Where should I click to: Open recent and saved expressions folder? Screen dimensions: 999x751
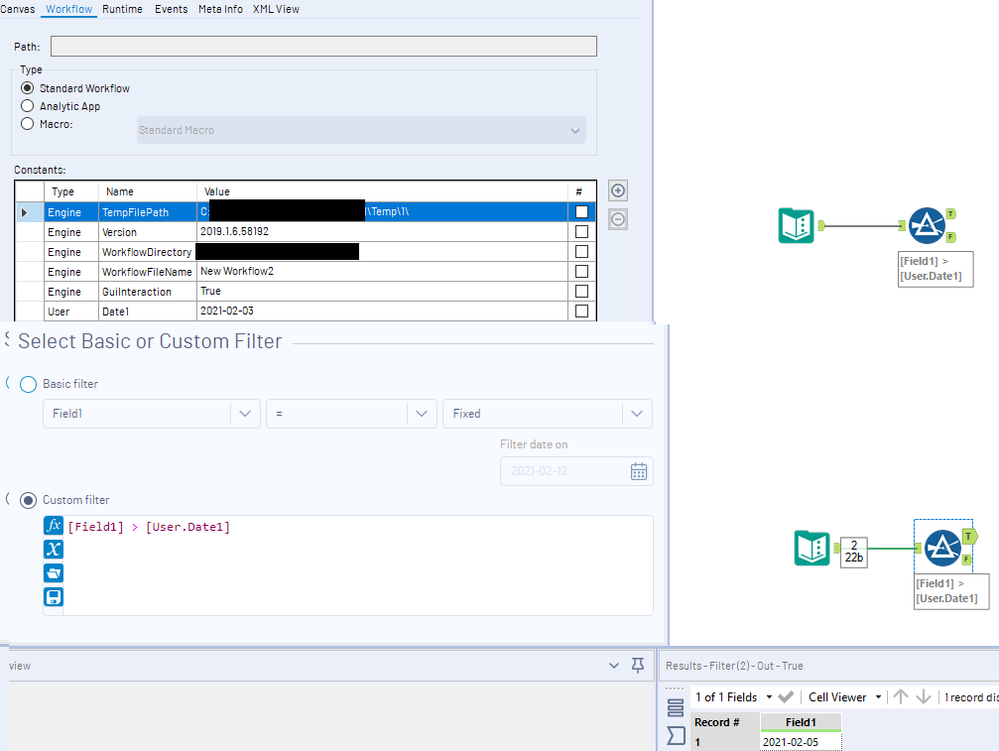[54, 573]
